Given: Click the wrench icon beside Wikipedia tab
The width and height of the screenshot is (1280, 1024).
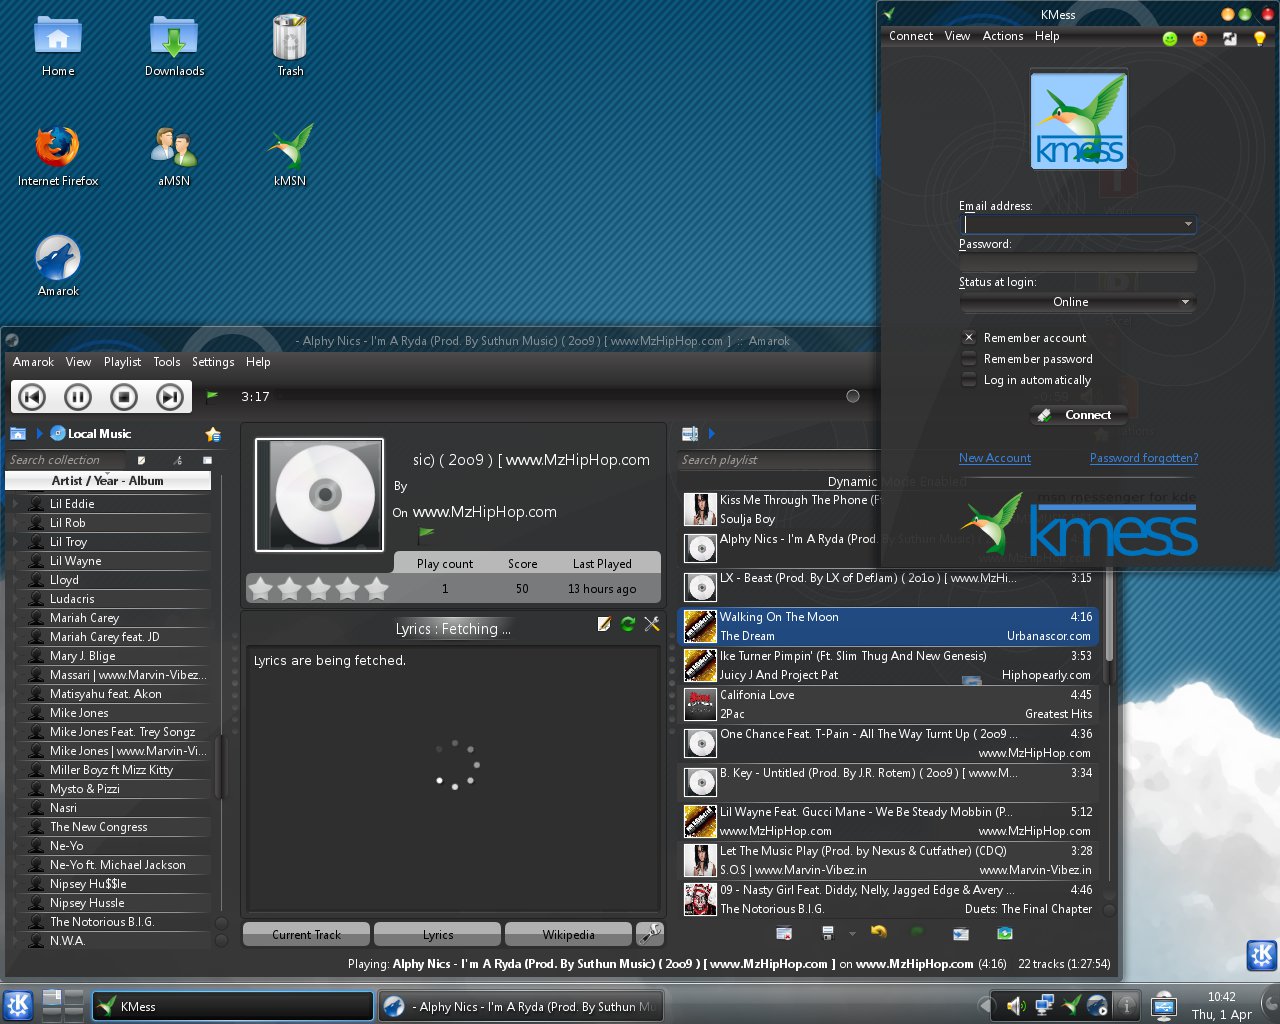Looking at the screenshot, I should coord(650,934).
